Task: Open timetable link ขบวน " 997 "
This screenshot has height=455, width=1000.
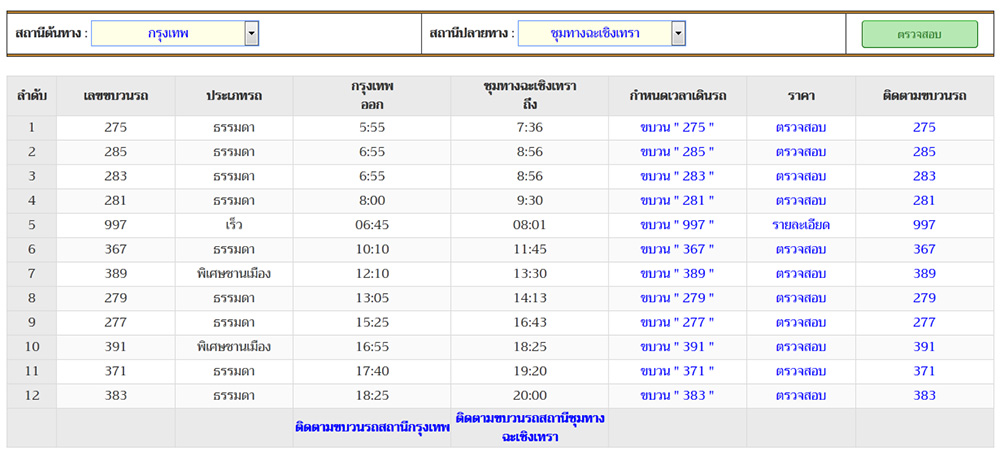Action: point(677,225)
